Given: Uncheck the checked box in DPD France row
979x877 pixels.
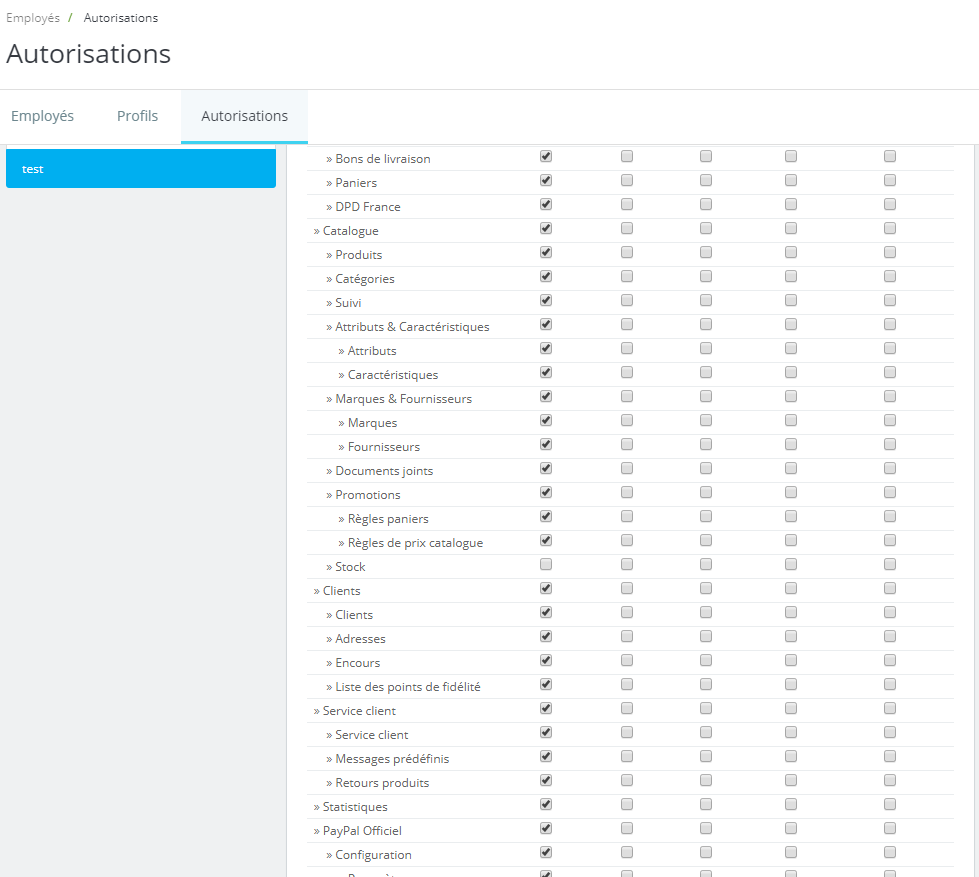Looking at the screenshot, I should [546, 204].
